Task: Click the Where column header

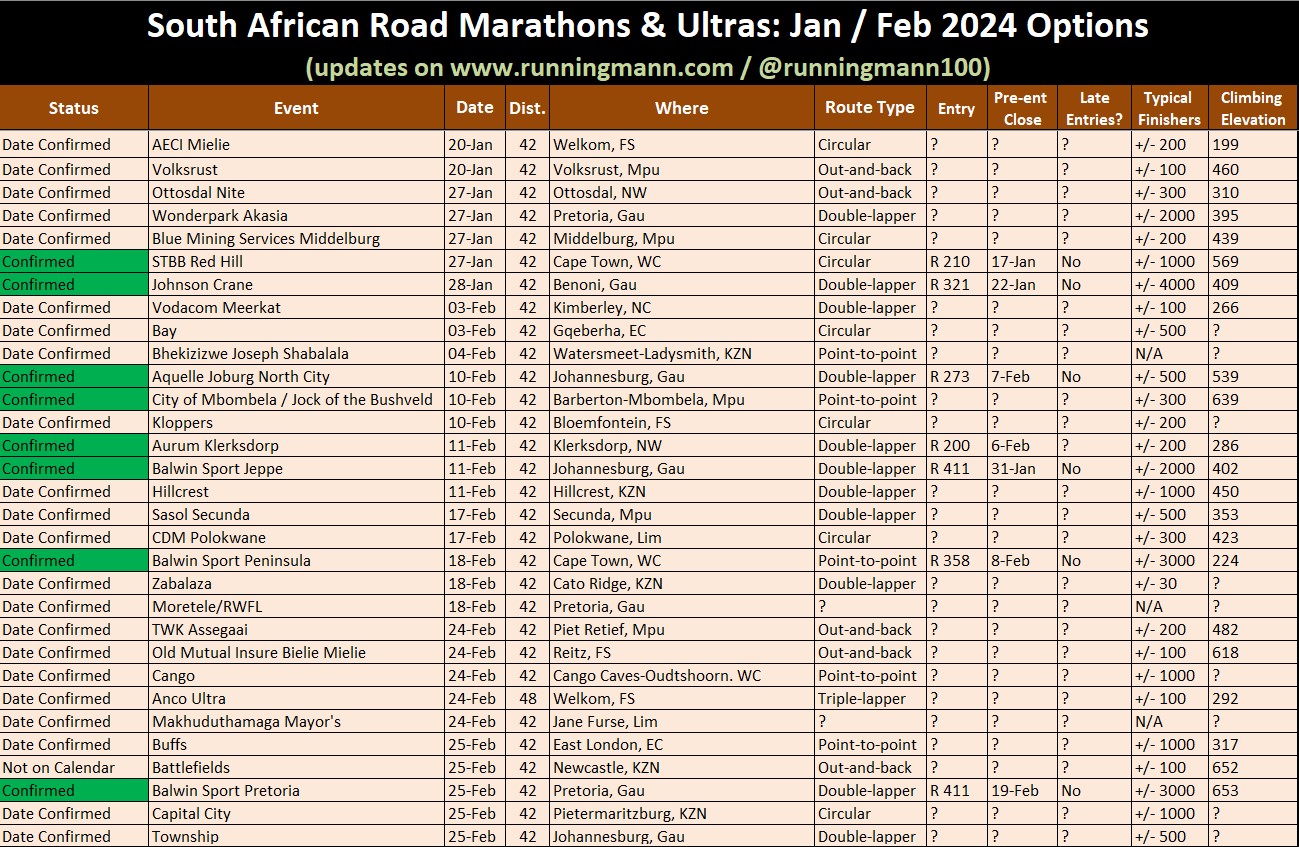Action: pyautogui.click(x=682, y=108)
